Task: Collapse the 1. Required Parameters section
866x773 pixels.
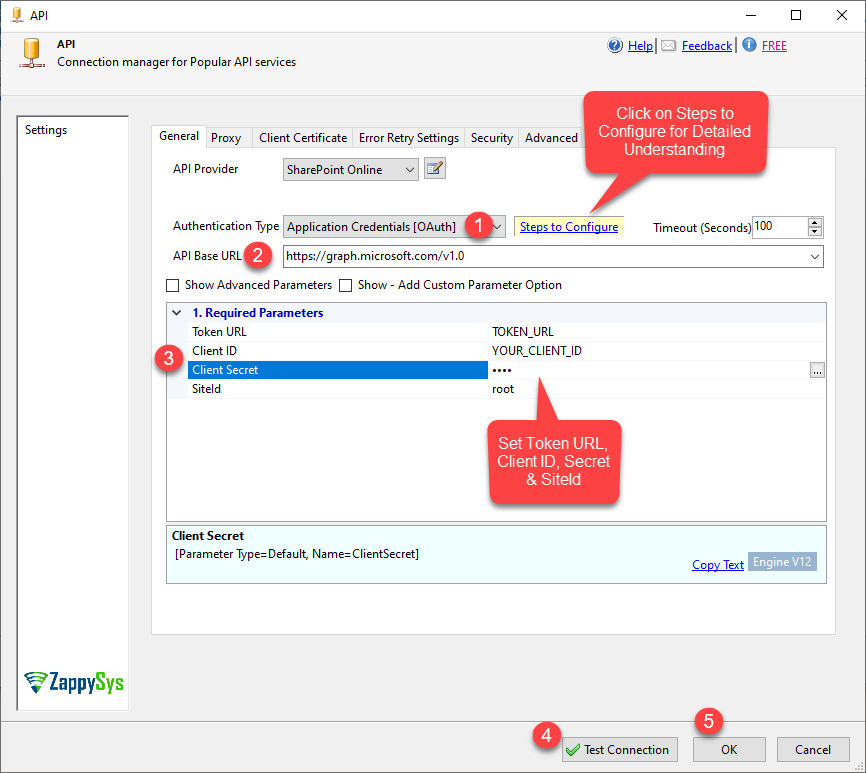Action: pos(177,313)
